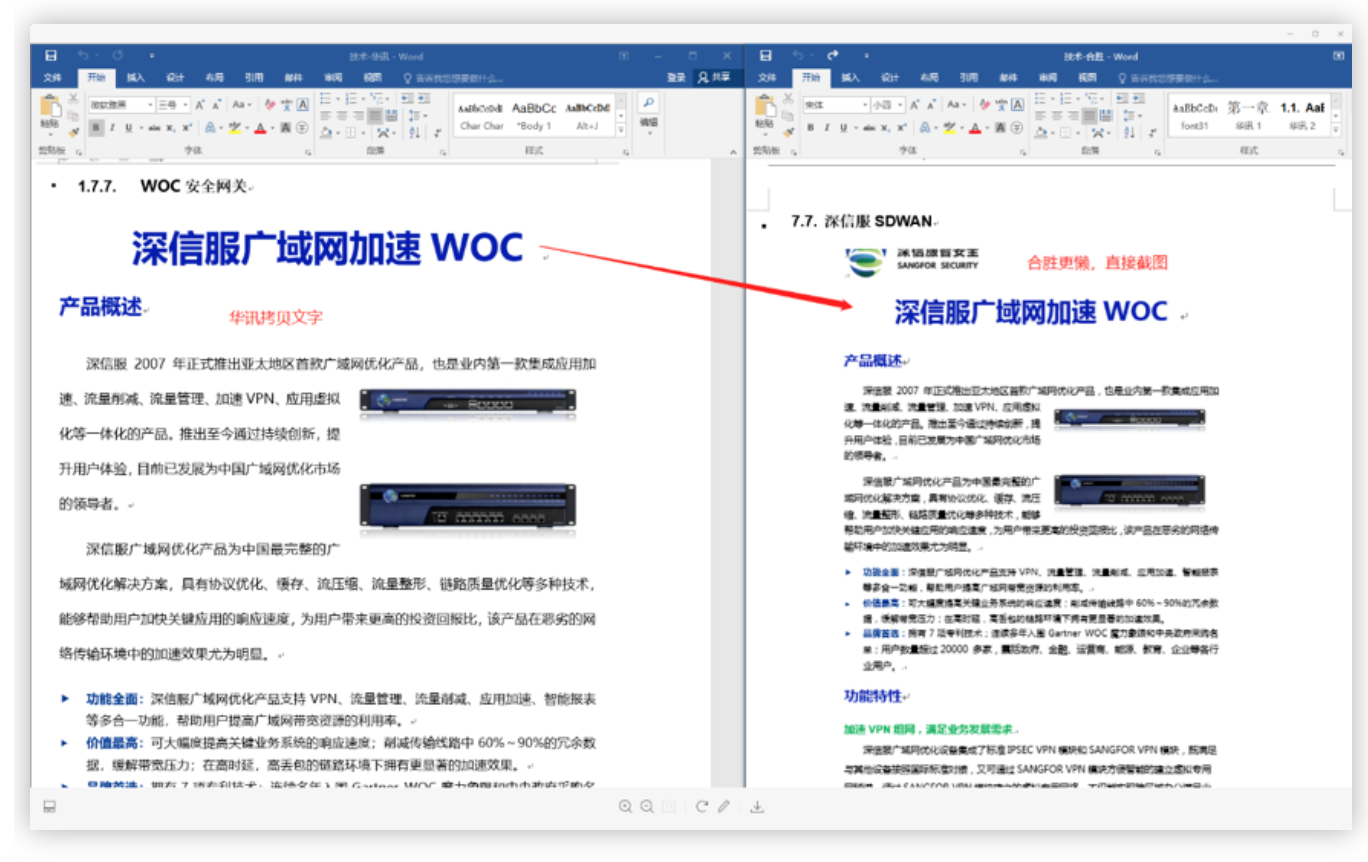The image size is (1368, 862).
Task: Toggle Bold in left Word window
Action: (x=96, y=128)
